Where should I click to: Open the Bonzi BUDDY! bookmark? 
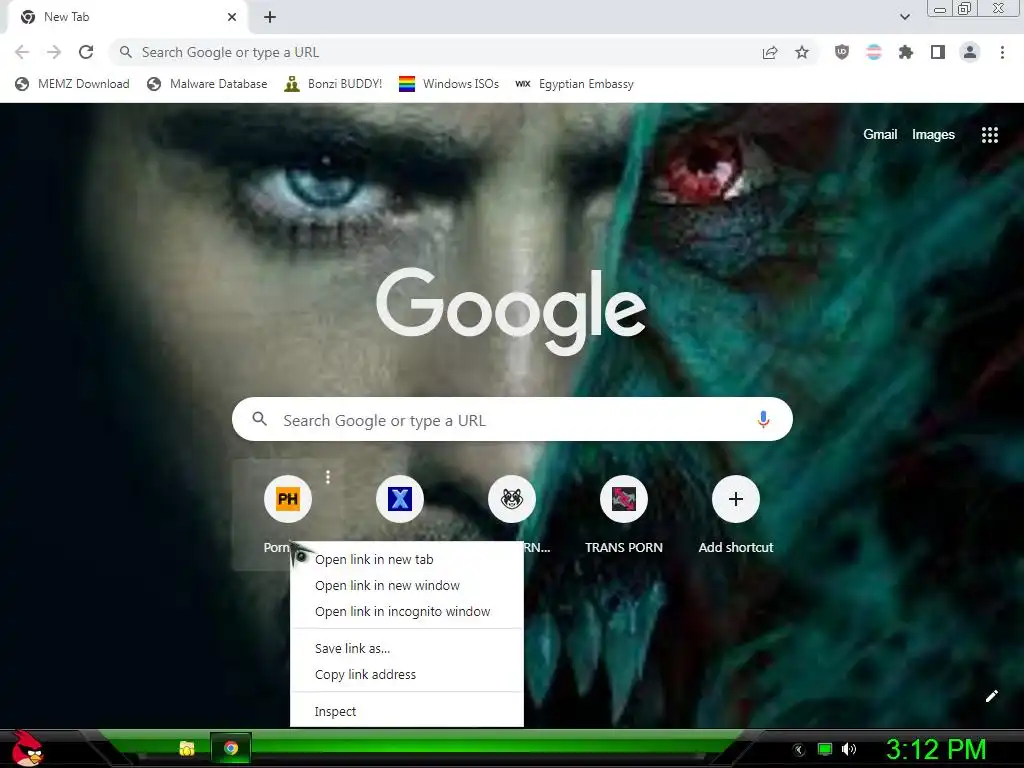[x=333, y=84]
